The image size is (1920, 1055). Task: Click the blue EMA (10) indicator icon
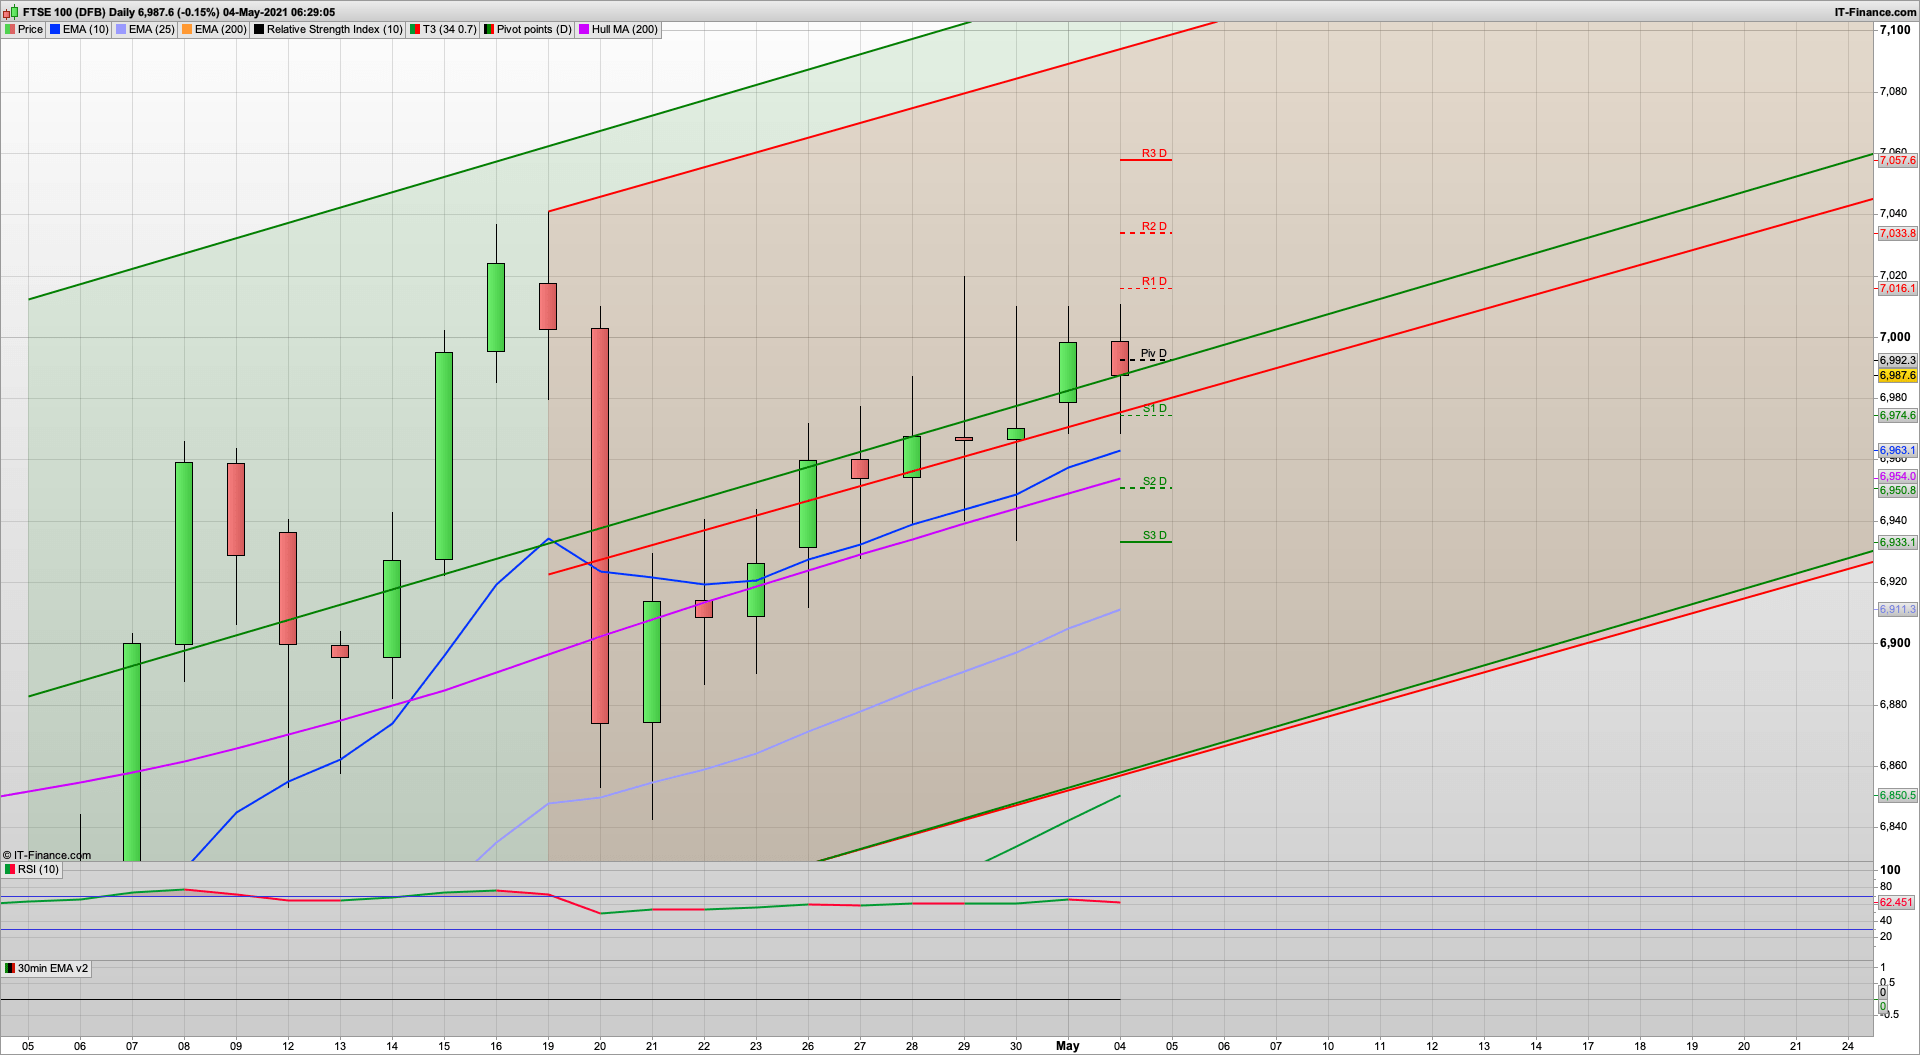point(55,29)
